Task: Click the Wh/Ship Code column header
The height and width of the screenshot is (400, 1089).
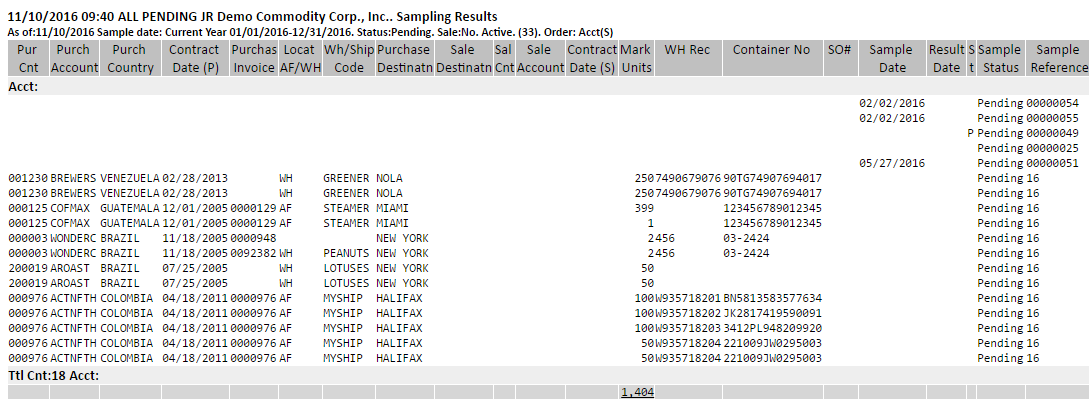Action: click(x=349, y=59)
